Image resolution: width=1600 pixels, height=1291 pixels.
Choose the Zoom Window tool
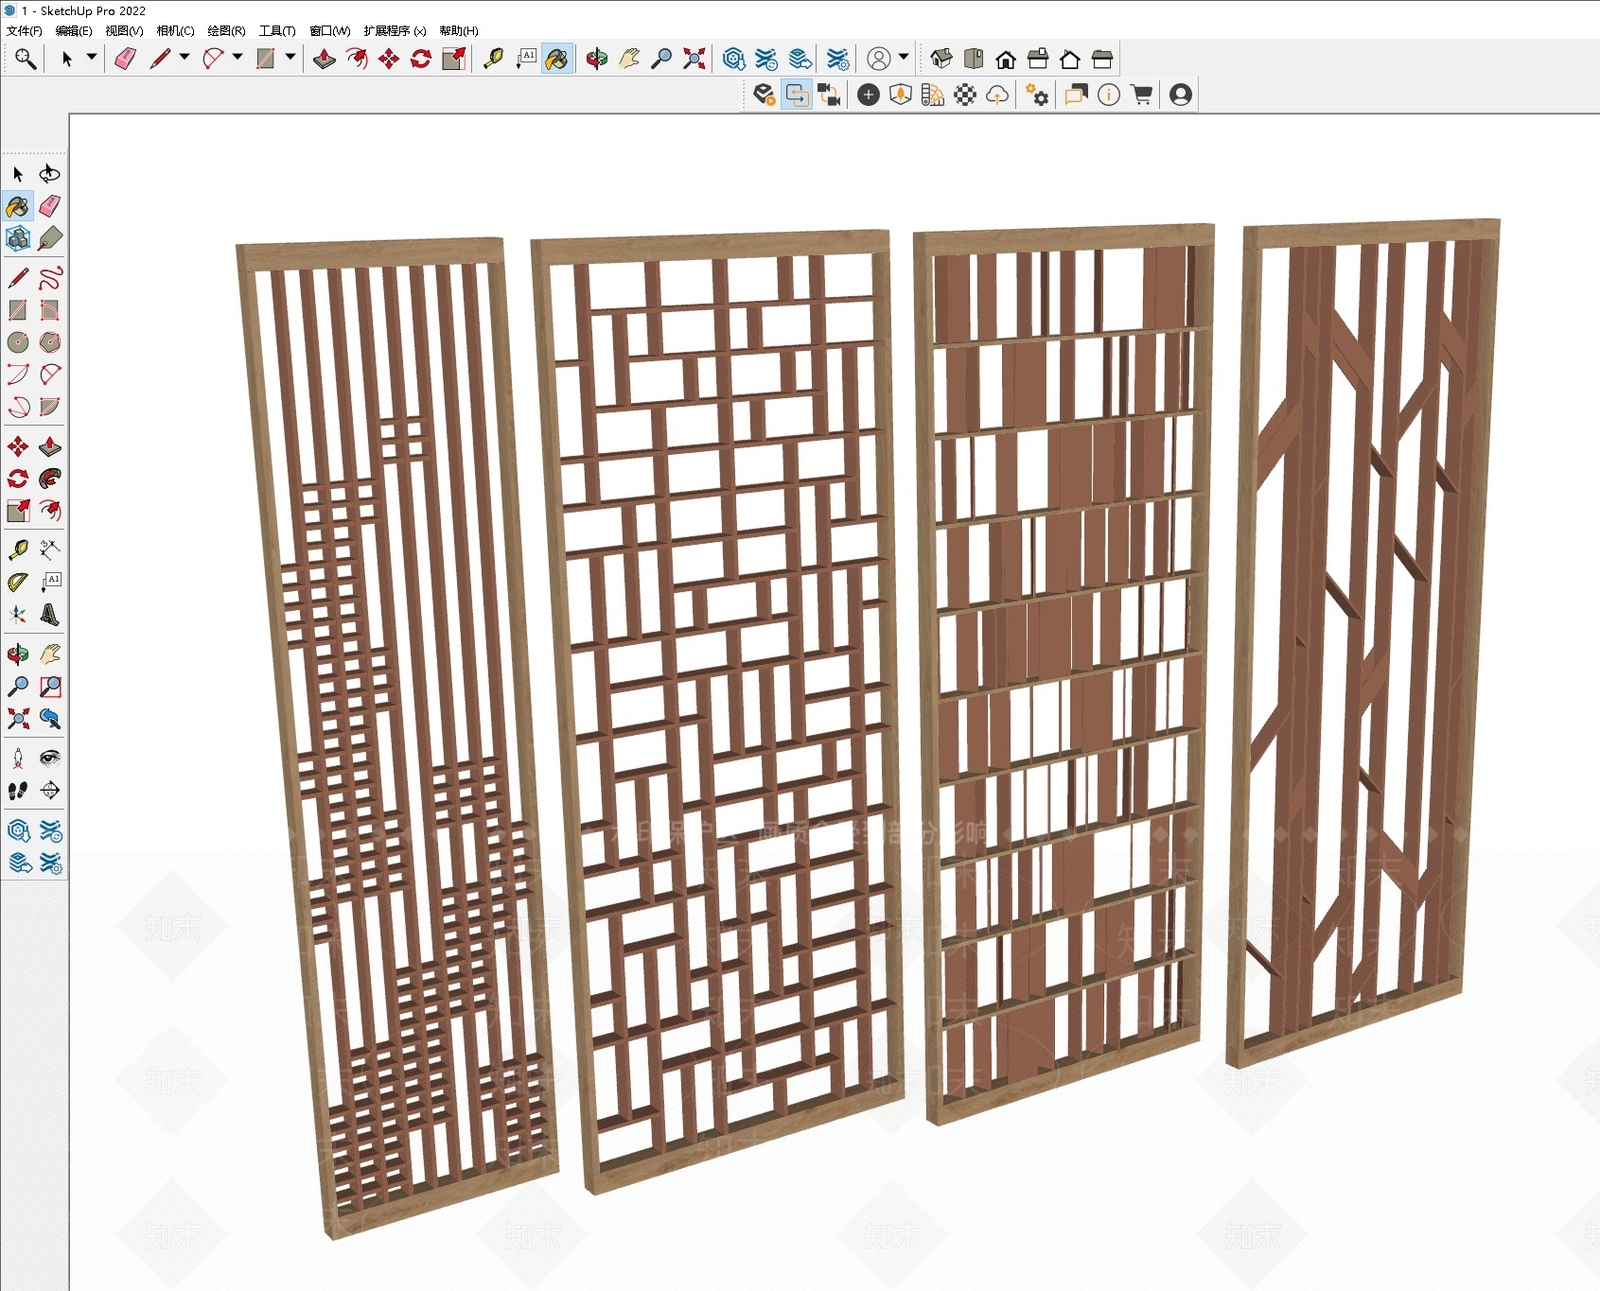49,686
